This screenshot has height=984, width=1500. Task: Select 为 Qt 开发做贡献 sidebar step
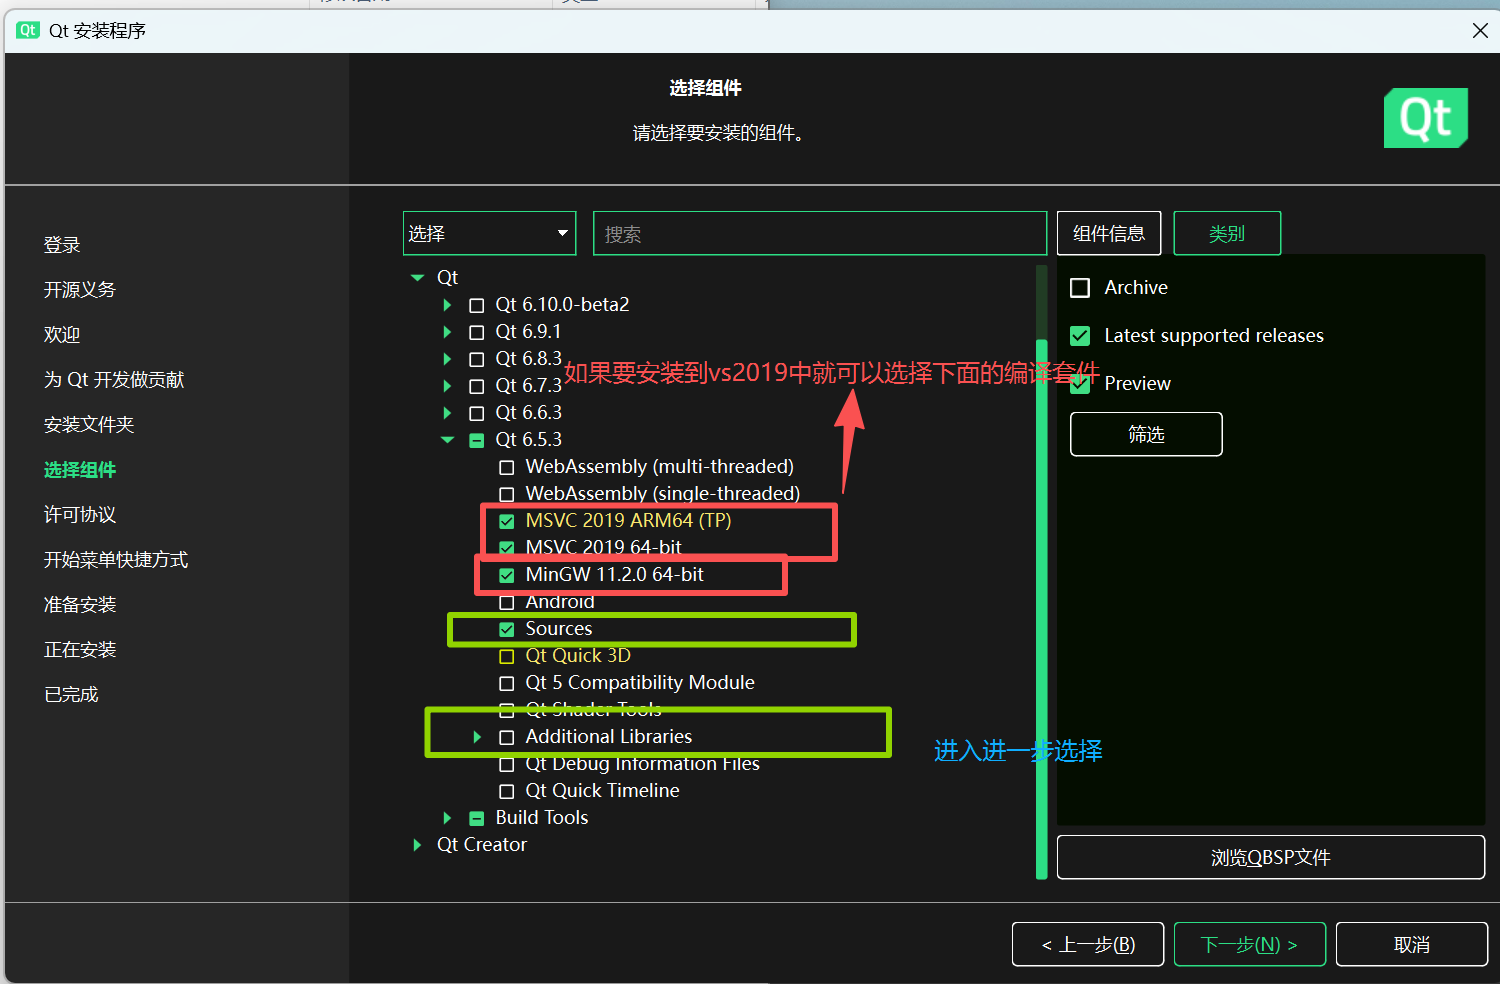tap(114, 380)
